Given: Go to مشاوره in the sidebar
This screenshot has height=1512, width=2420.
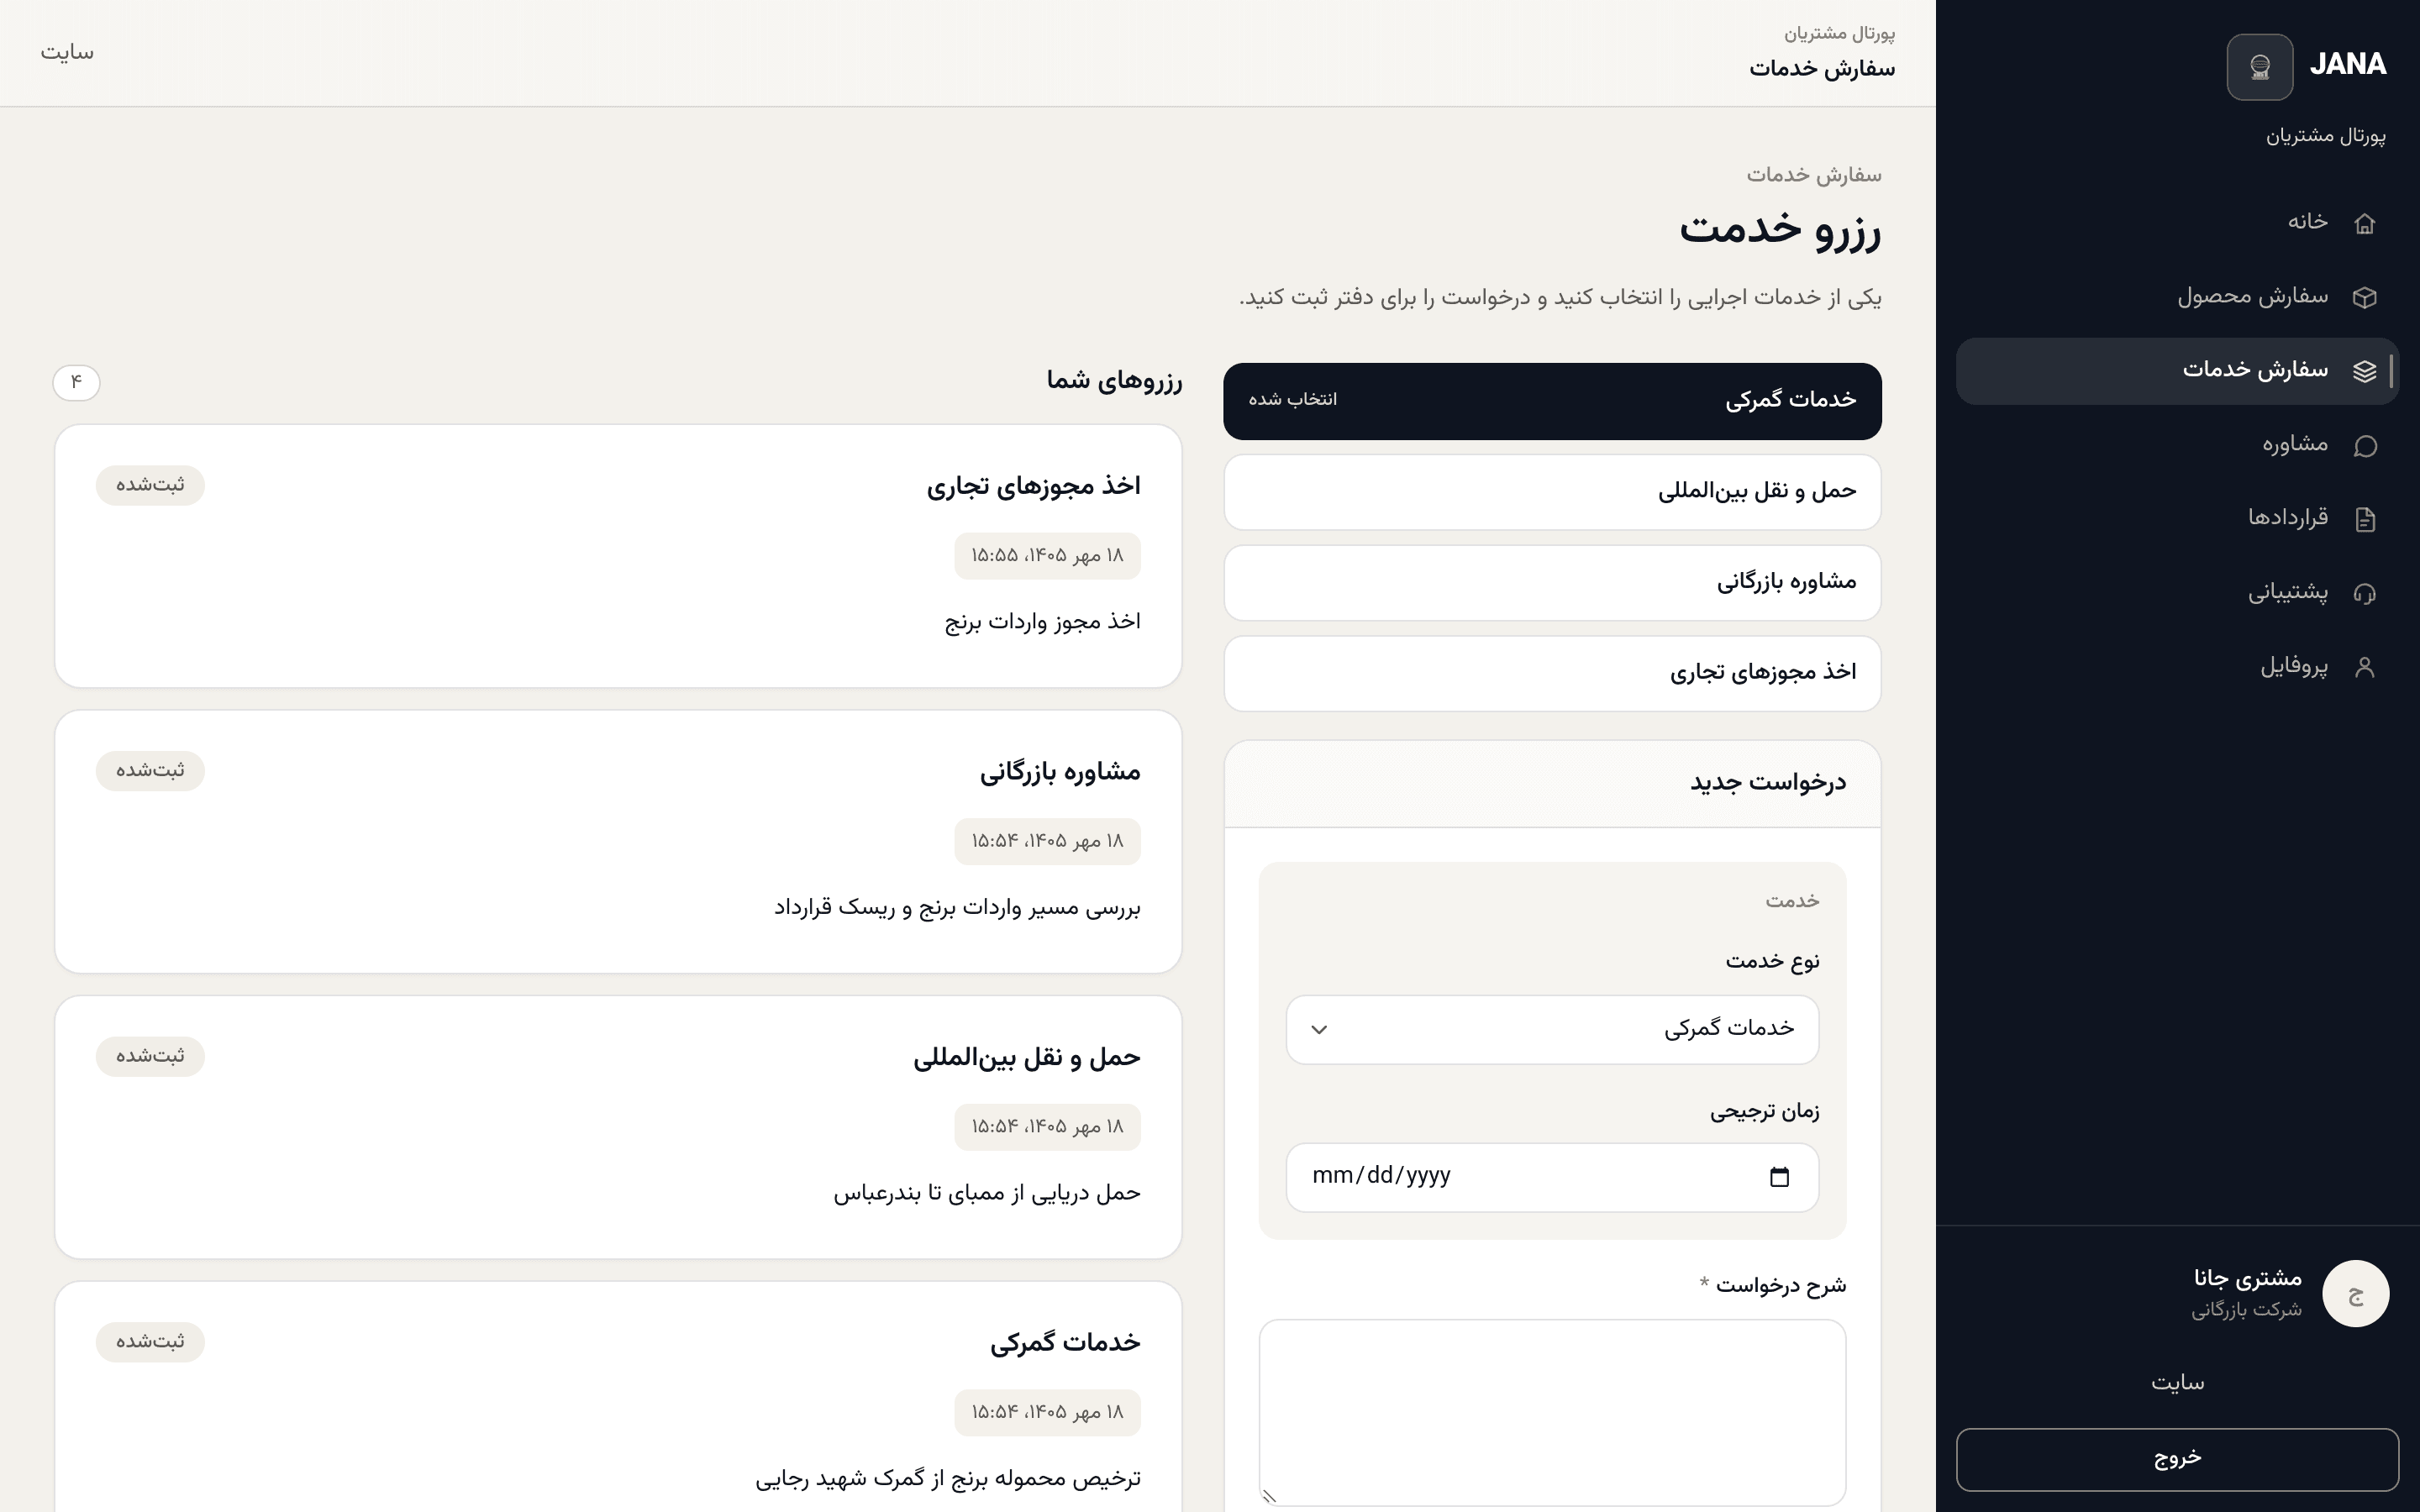Looking at the screenshot, I should coord(2177,444).
